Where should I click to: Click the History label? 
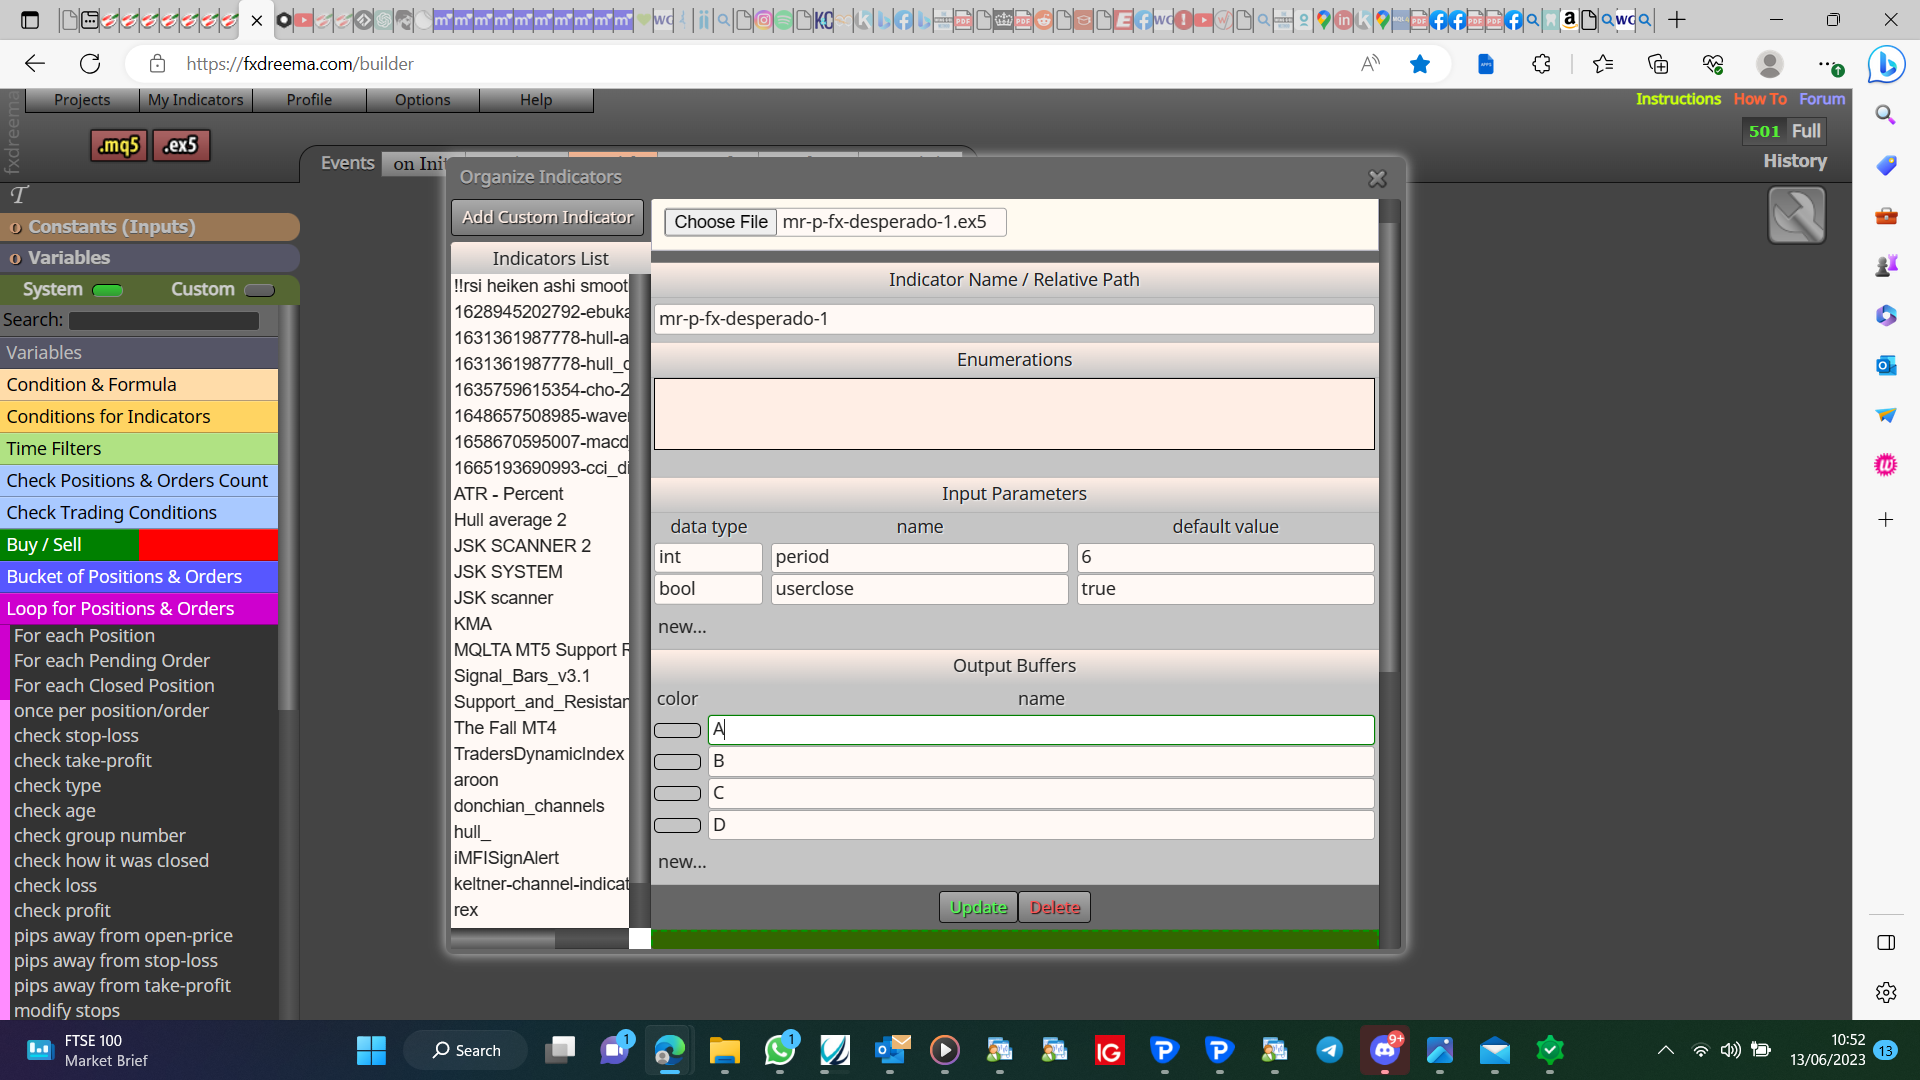click(1794, 161)
